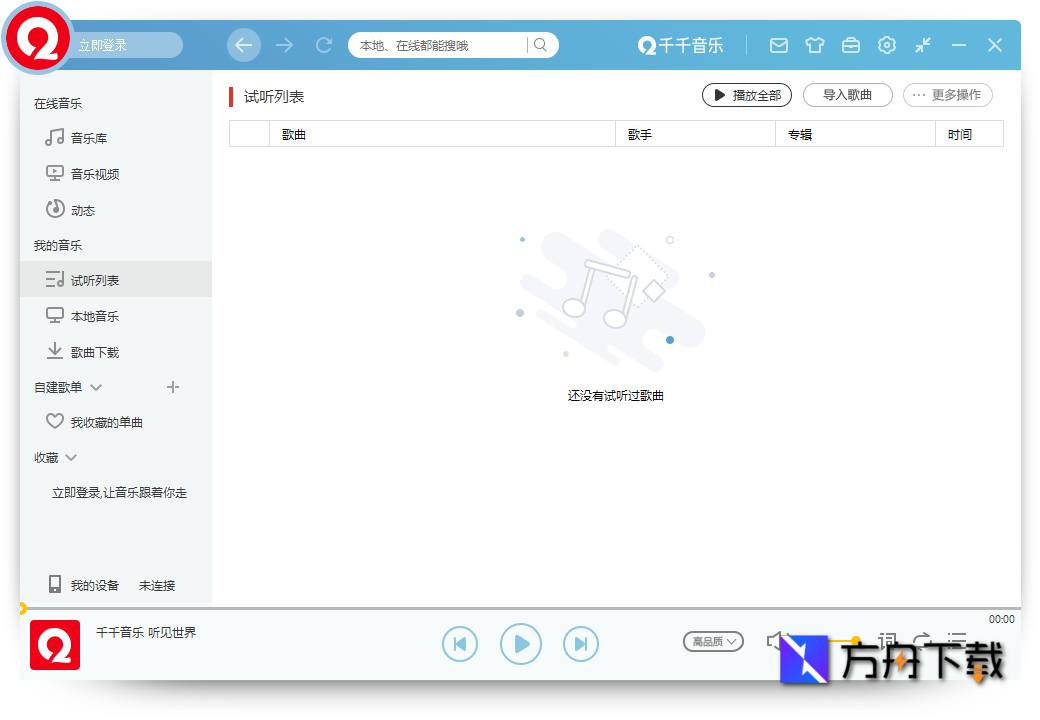Open the skin/theme shirt icon

814,45
